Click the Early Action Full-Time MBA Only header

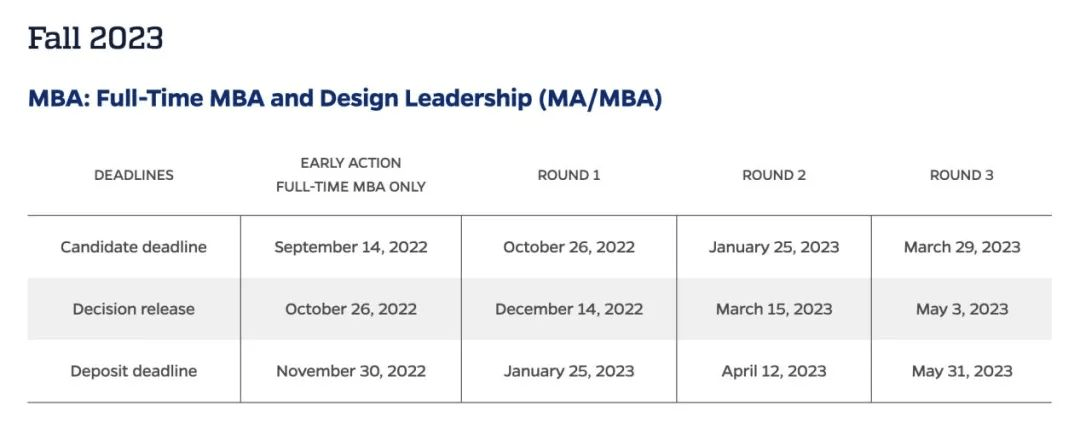351,175
